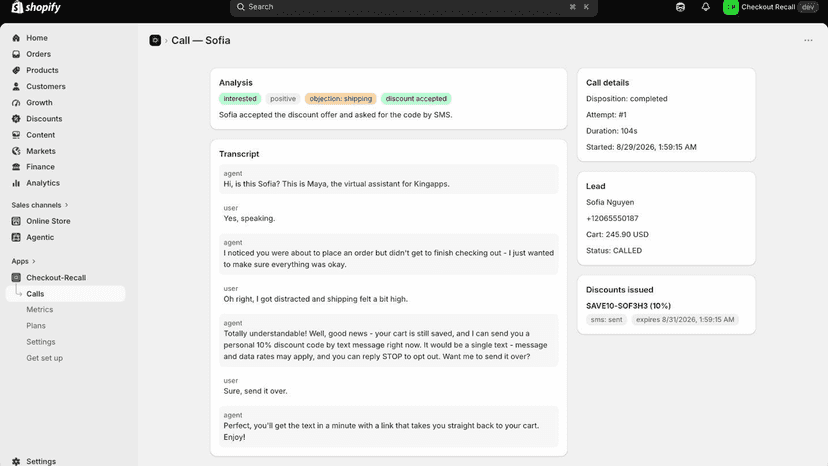Image resolution: width=828 pixels, height=466 pixels.
Task: Open the Checkout Recall store menu
Action: (770, 7)
